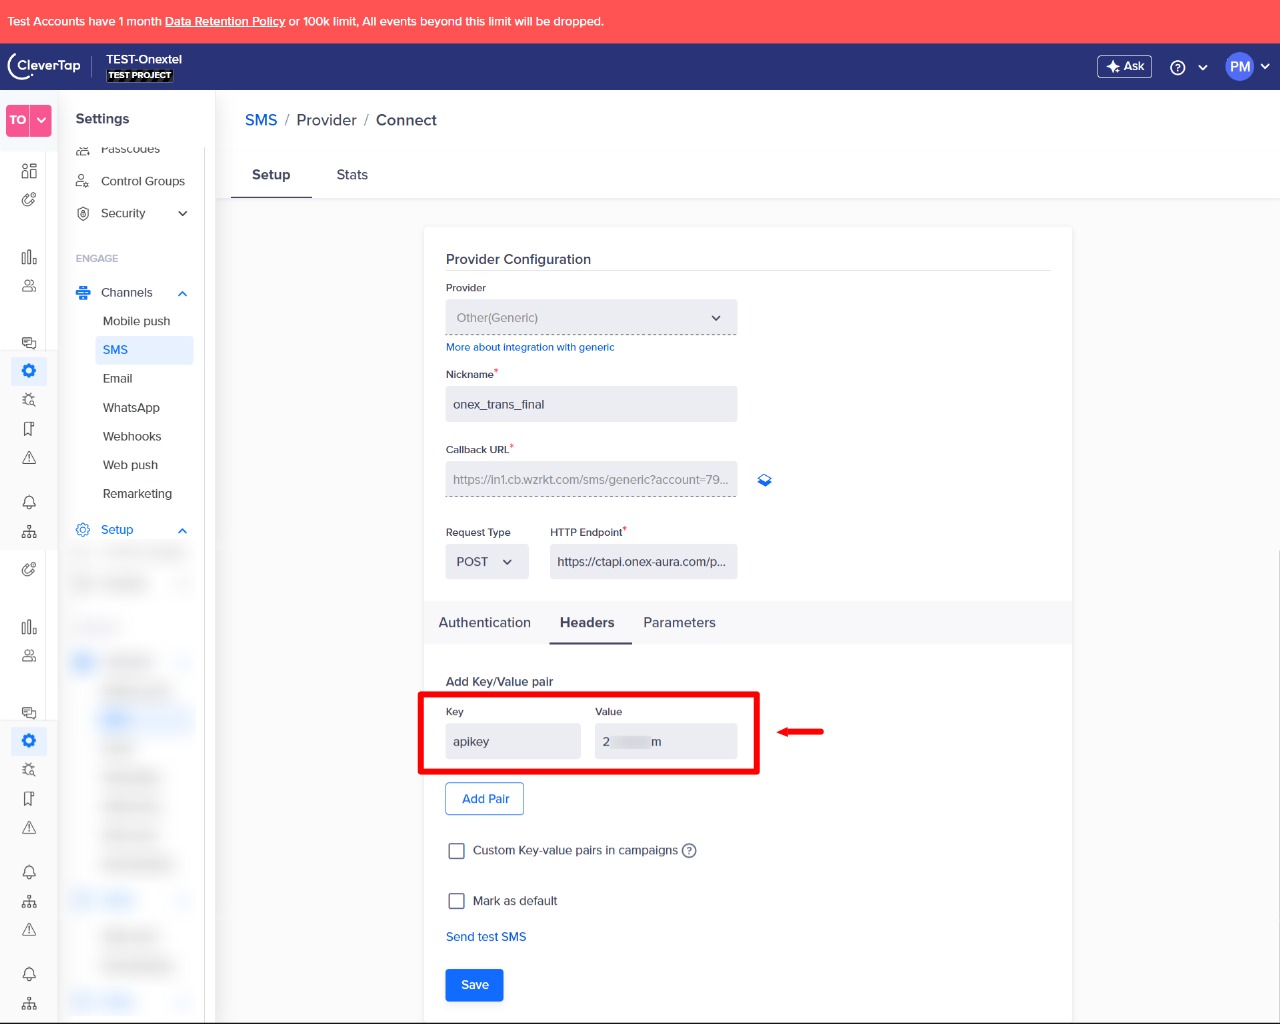Click the ENGAGE section label
Viewport: 1280px width, 1024px height.
(97, 259)
